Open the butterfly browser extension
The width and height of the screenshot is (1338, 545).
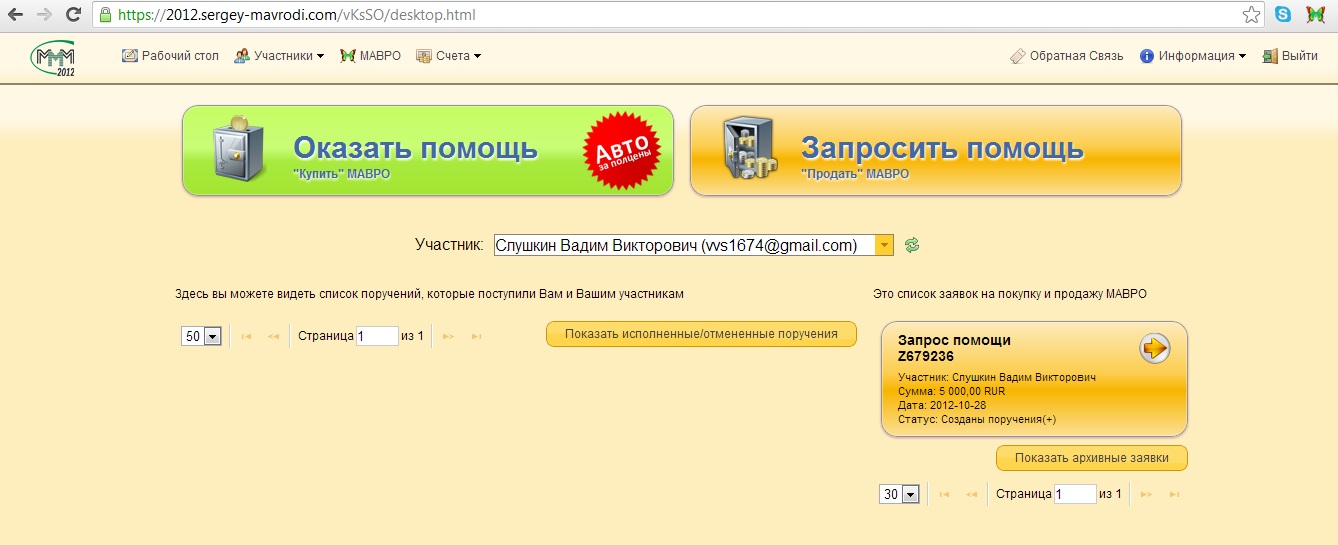click(1316, 15)
